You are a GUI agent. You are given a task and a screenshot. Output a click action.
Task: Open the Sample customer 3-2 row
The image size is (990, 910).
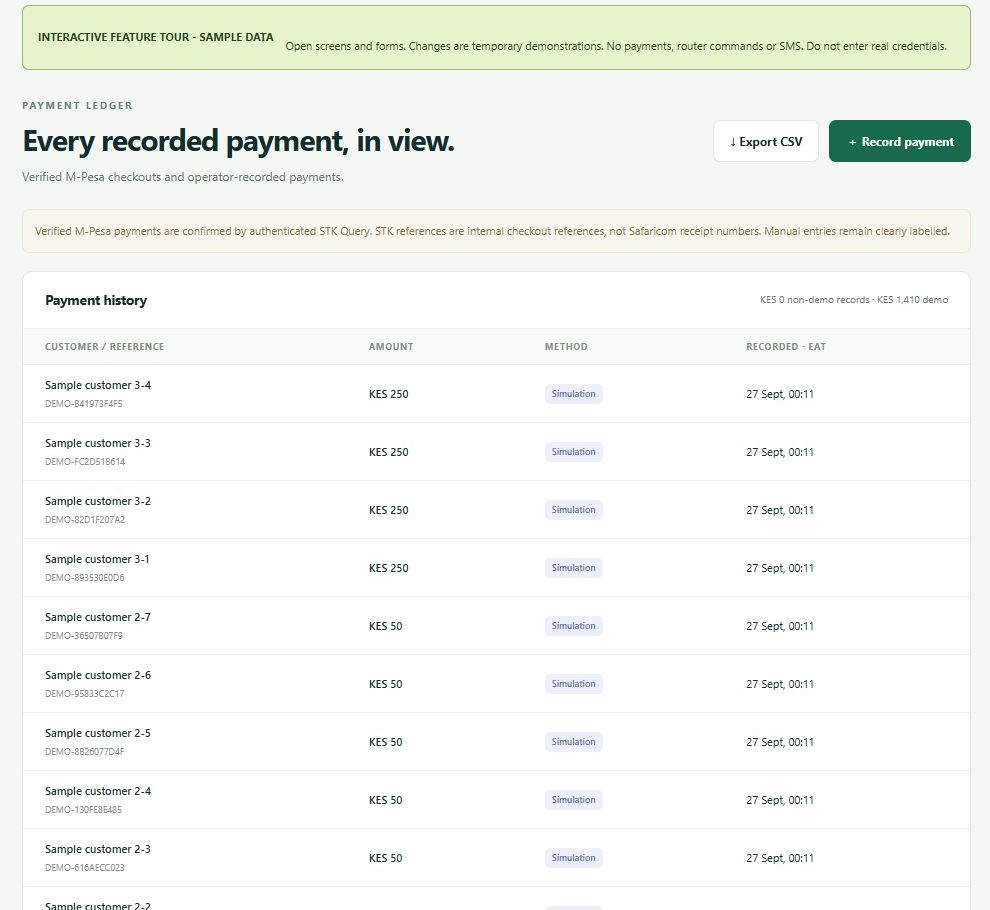click(496, 510)
